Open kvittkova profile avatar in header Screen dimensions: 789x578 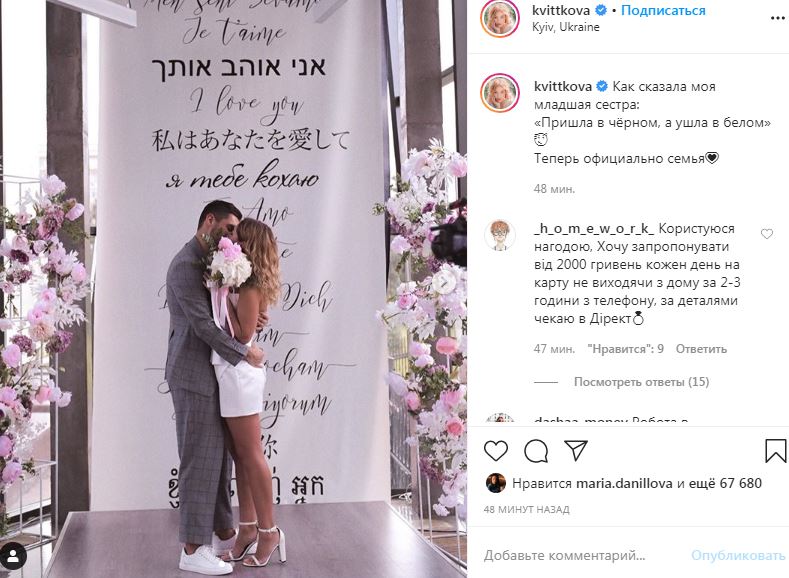pyautogui.click(x=500, y=19)
